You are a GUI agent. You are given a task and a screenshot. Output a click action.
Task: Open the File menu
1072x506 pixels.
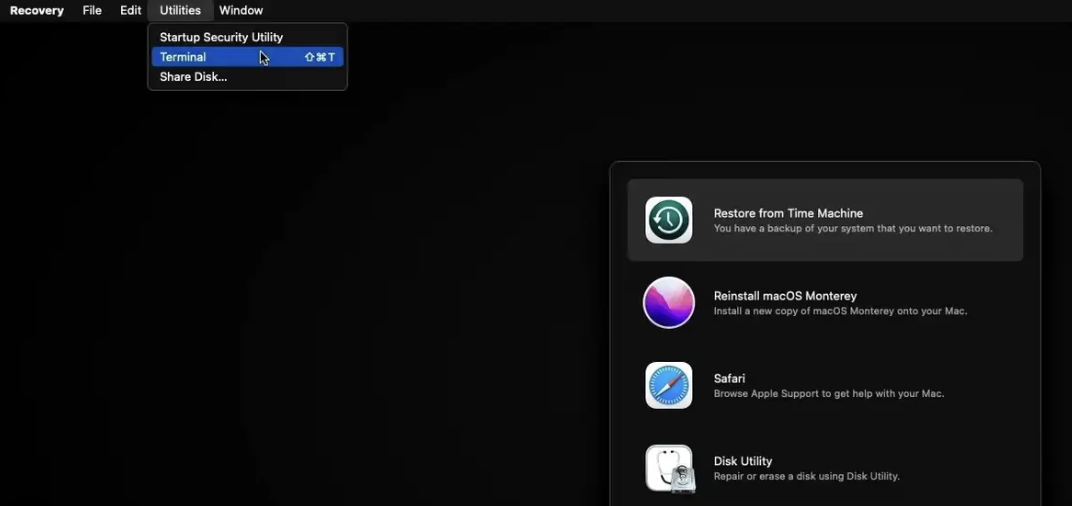[x=92, y=10]
